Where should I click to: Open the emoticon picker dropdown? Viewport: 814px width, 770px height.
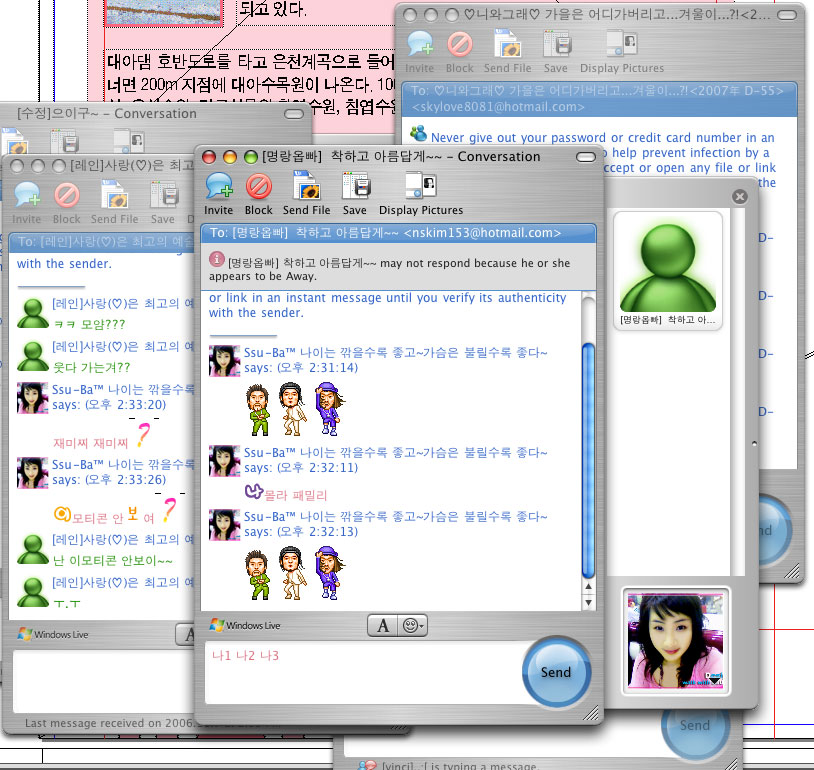click(413, 625)
